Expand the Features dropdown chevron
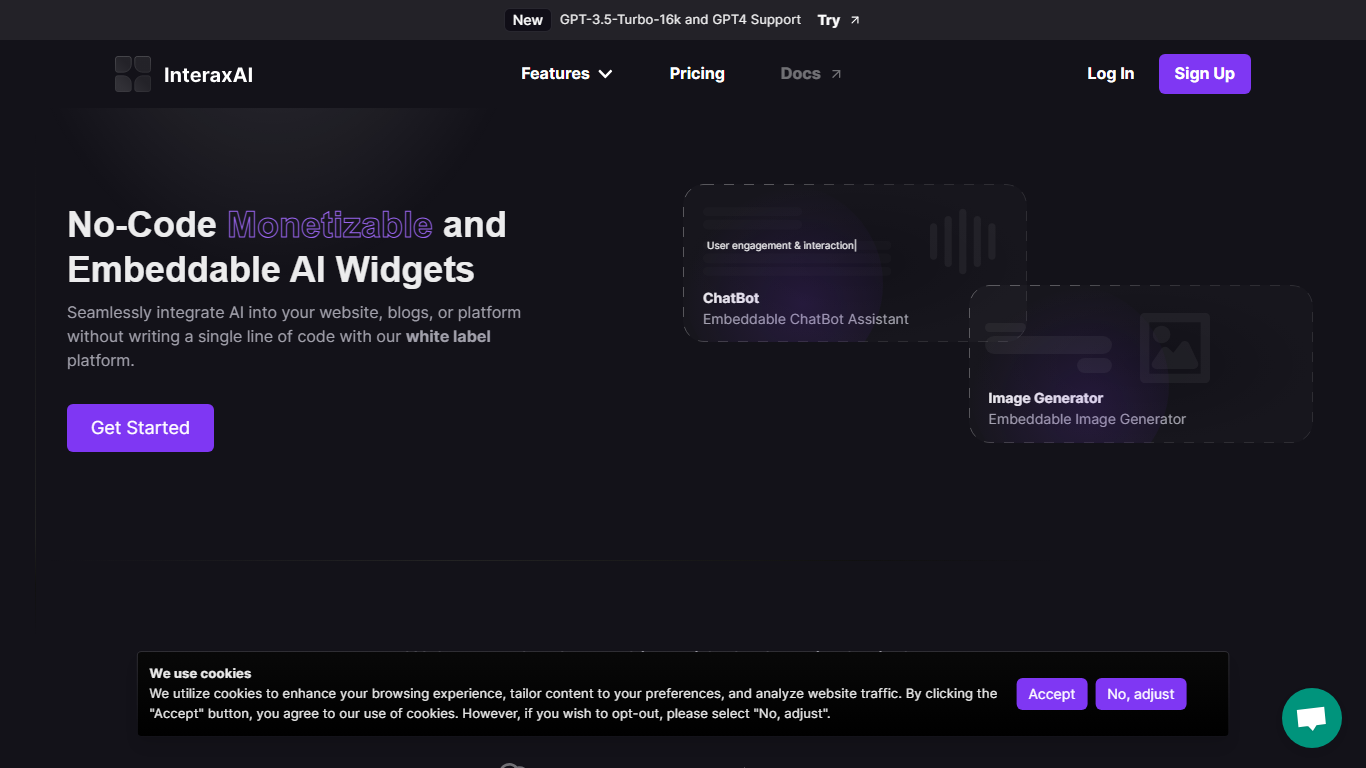Viewport: 1366px width, 768px height. (x=605, y=74)
